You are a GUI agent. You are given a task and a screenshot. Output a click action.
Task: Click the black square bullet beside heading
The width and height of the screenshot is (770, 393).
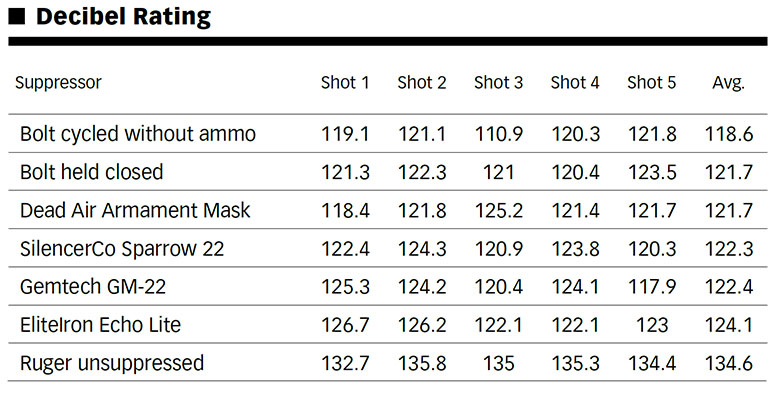[x=16, y=17]
